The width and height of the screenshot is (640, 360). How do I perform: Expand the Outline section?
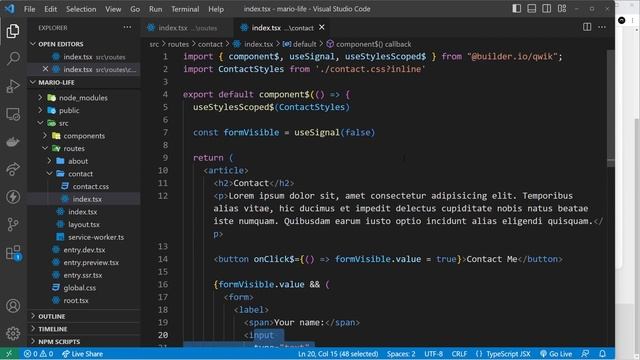(x=83, y=316)
